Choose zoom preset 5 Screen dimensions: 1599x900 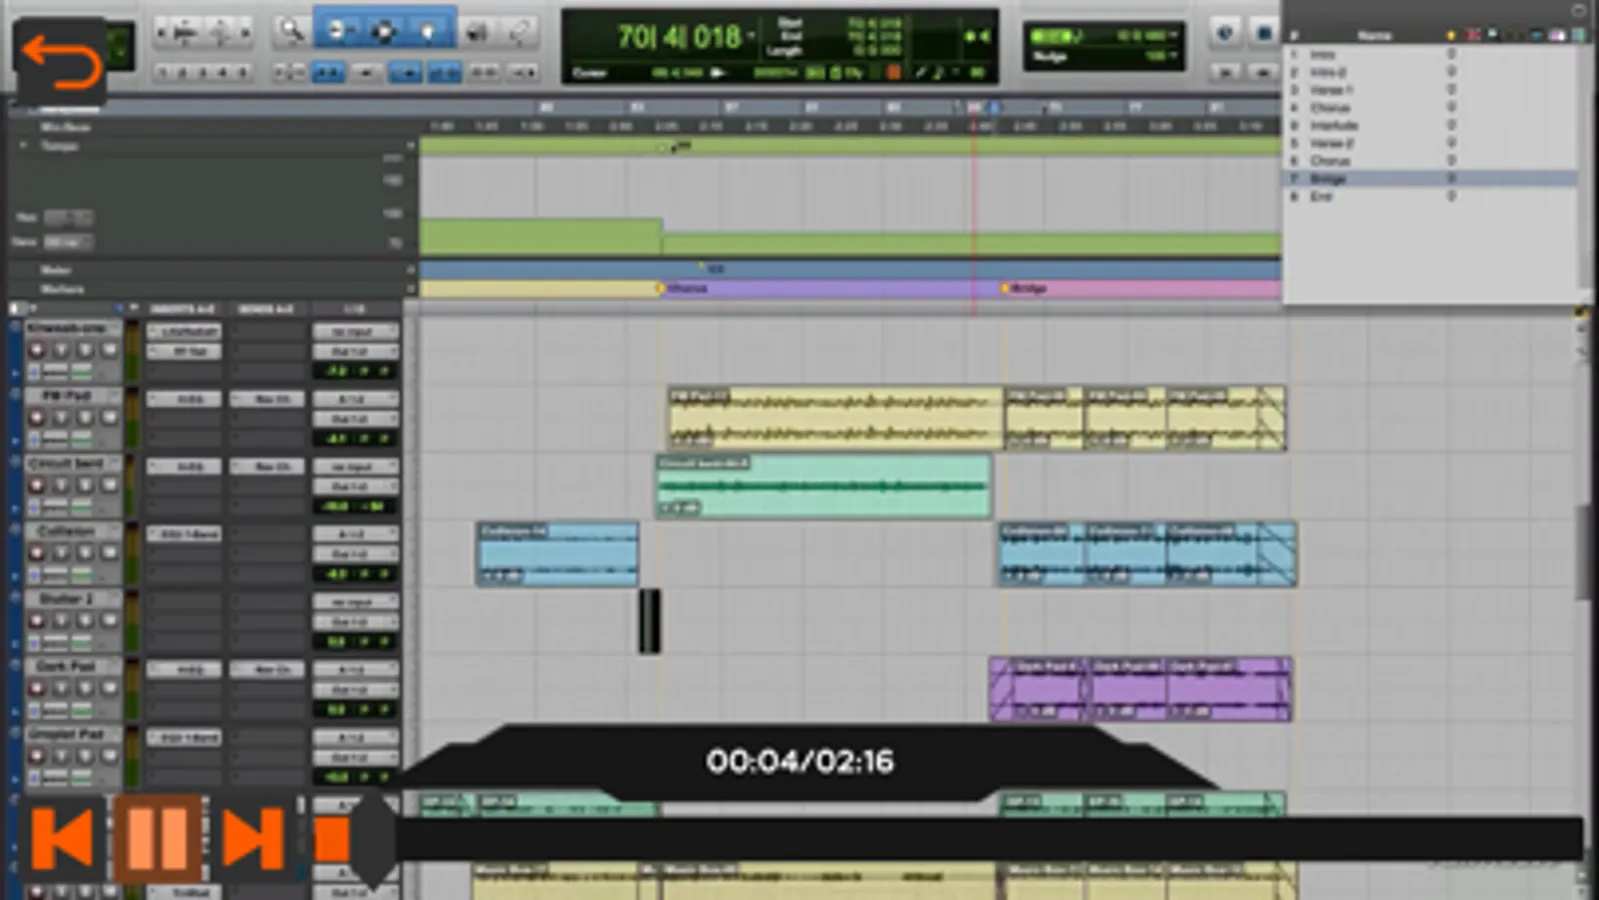(243, 73)
